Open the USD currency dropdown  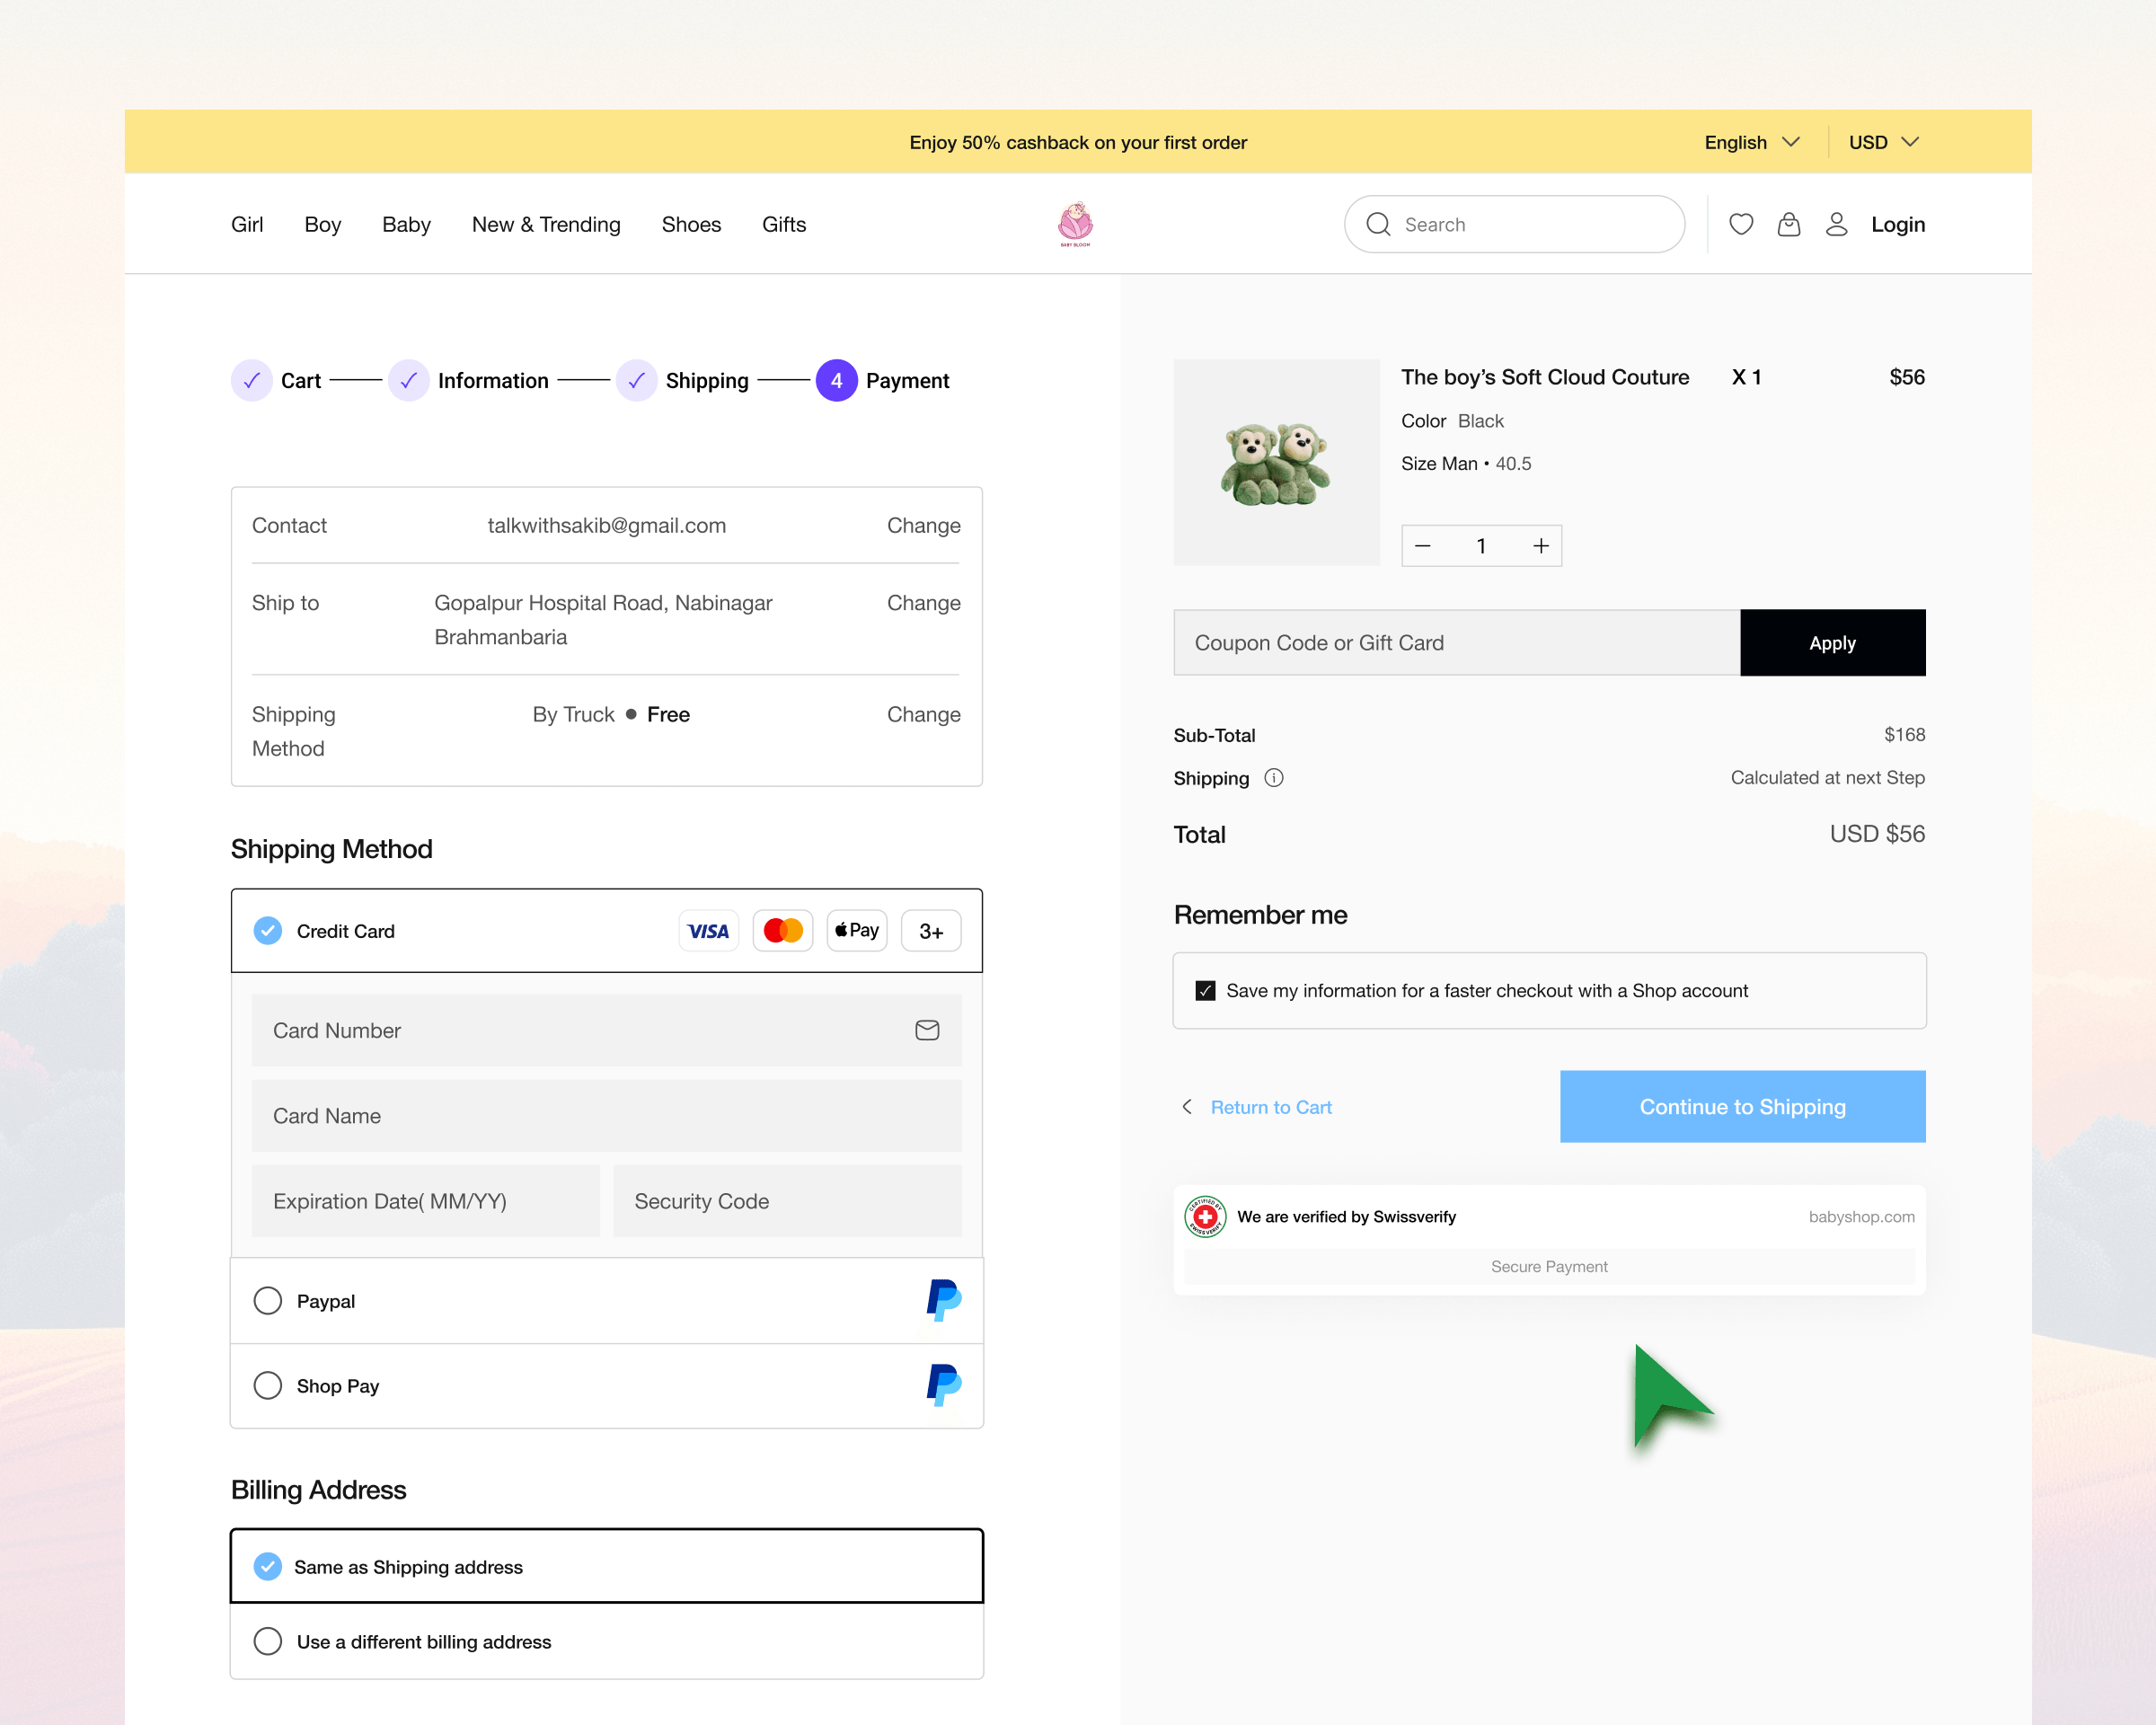coord(1883,142)
